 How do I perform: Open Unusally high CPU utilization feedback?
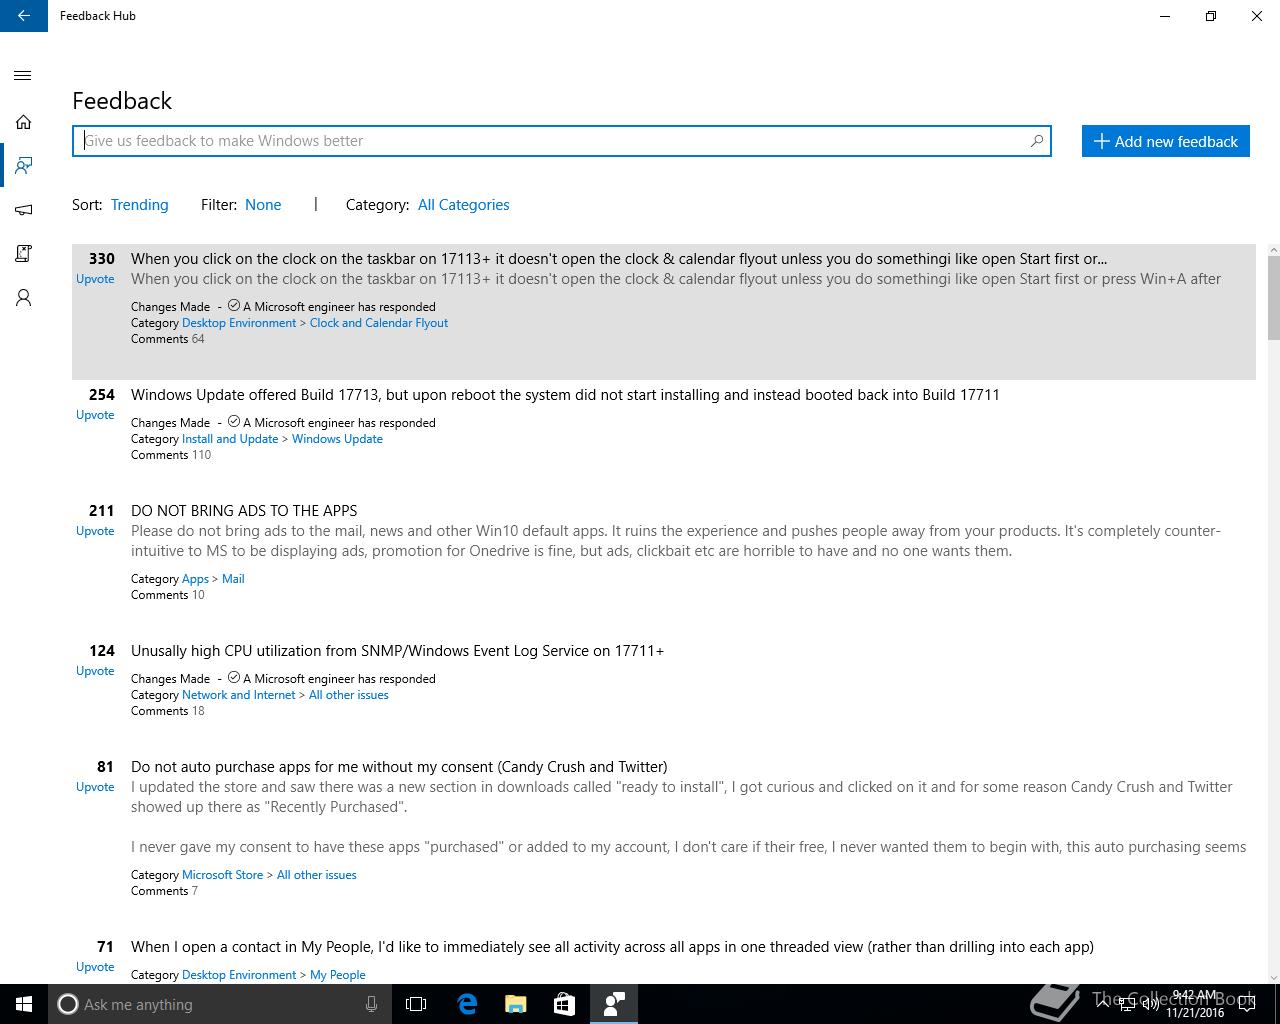tap(397, 651)
